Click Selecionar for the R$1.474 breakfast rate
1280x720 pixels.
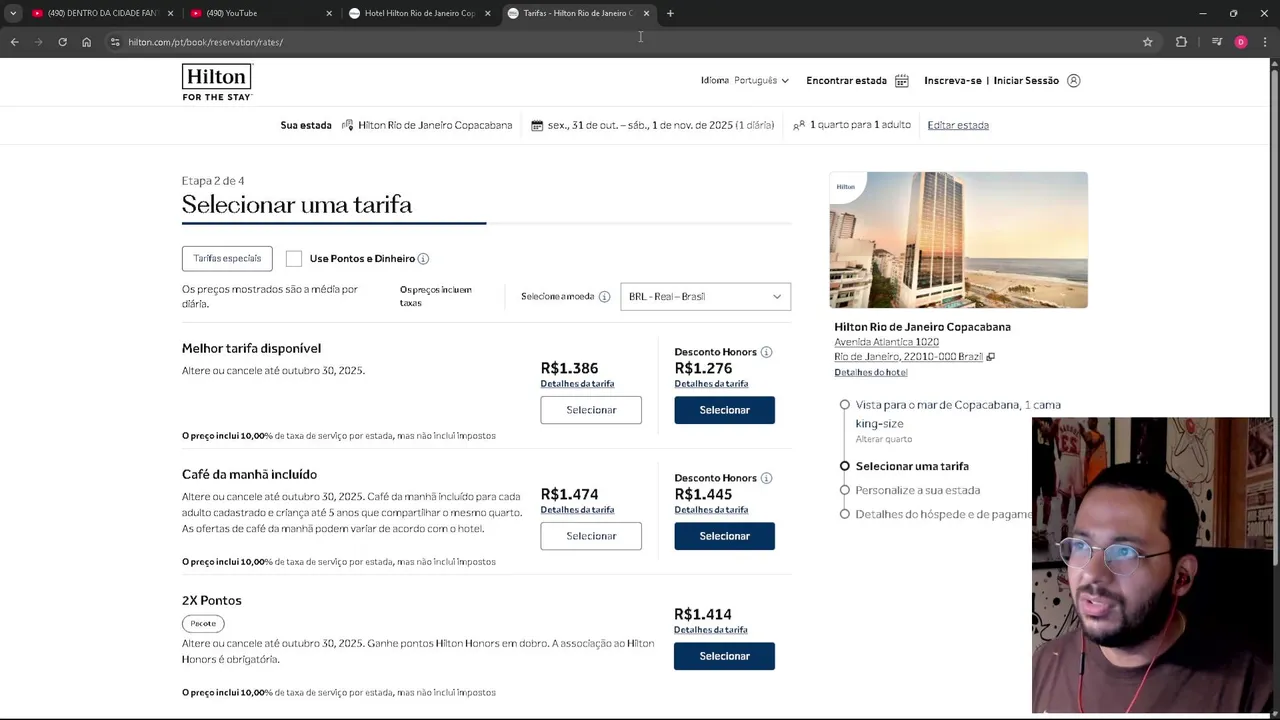coord(591,536)
